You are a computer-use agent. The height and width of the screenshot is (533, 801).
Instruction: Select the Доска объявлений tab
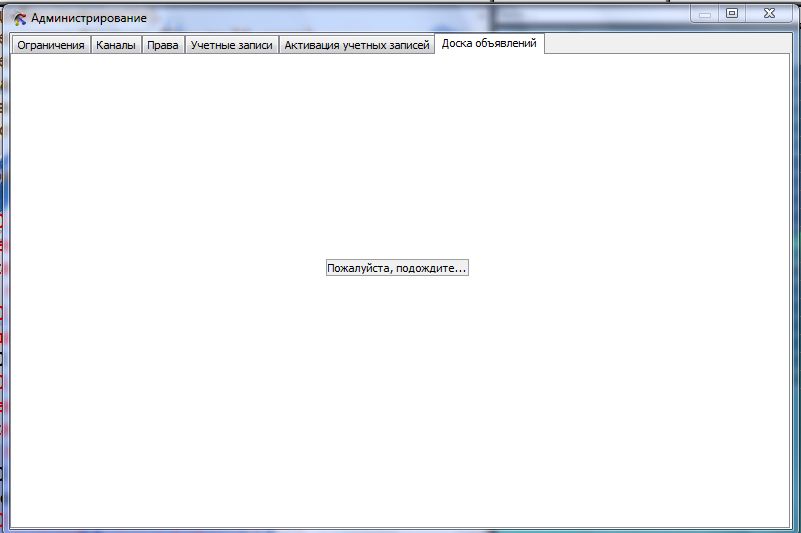[489, 44]
